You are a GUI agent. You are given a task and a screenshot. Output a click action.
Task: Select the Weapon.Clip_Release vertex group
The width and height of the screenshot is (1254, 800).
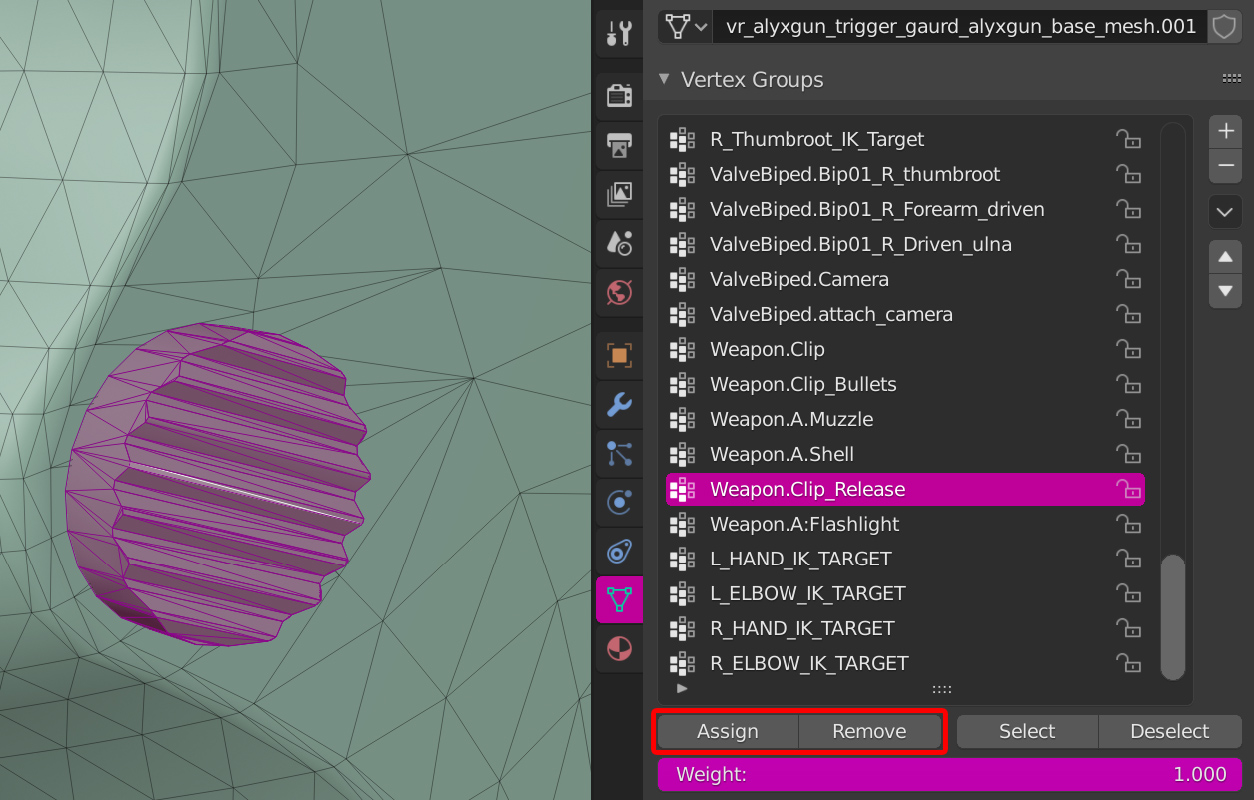click(x=906, y=489)
